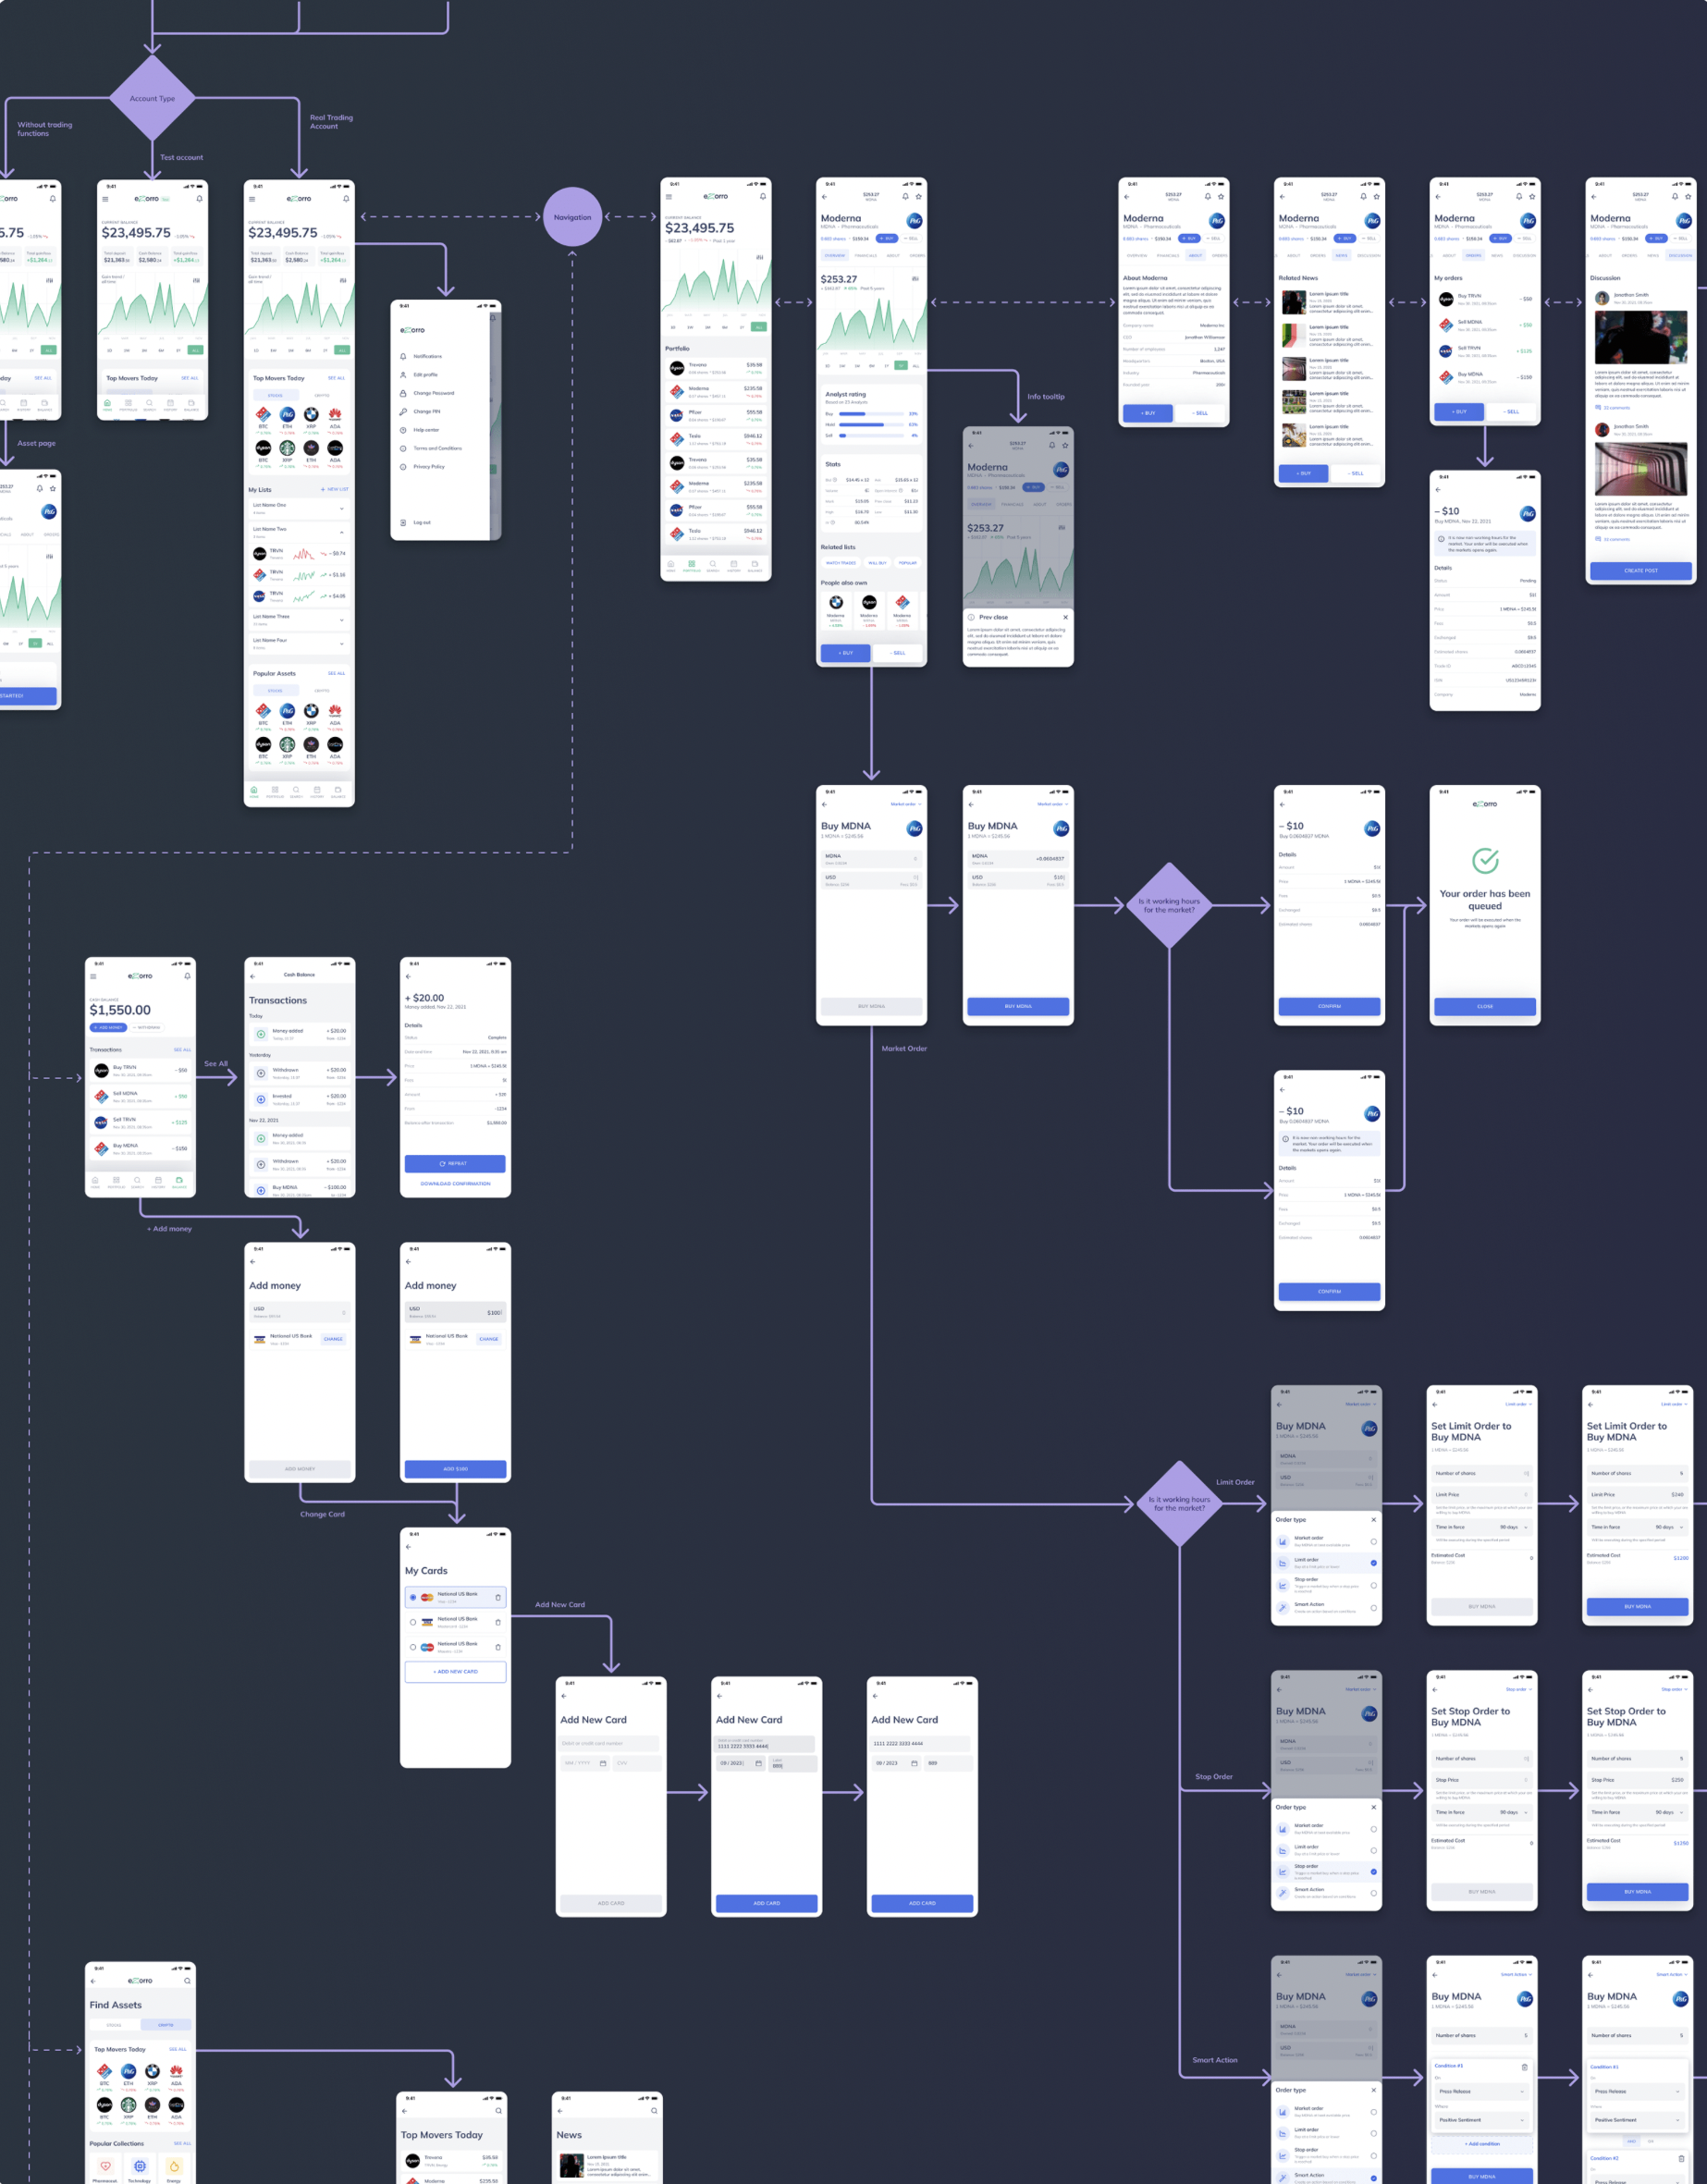Viewport: 1707px width, 2184px height.
Task: Expand List Name One in My Lists
Action: [342, 508]
